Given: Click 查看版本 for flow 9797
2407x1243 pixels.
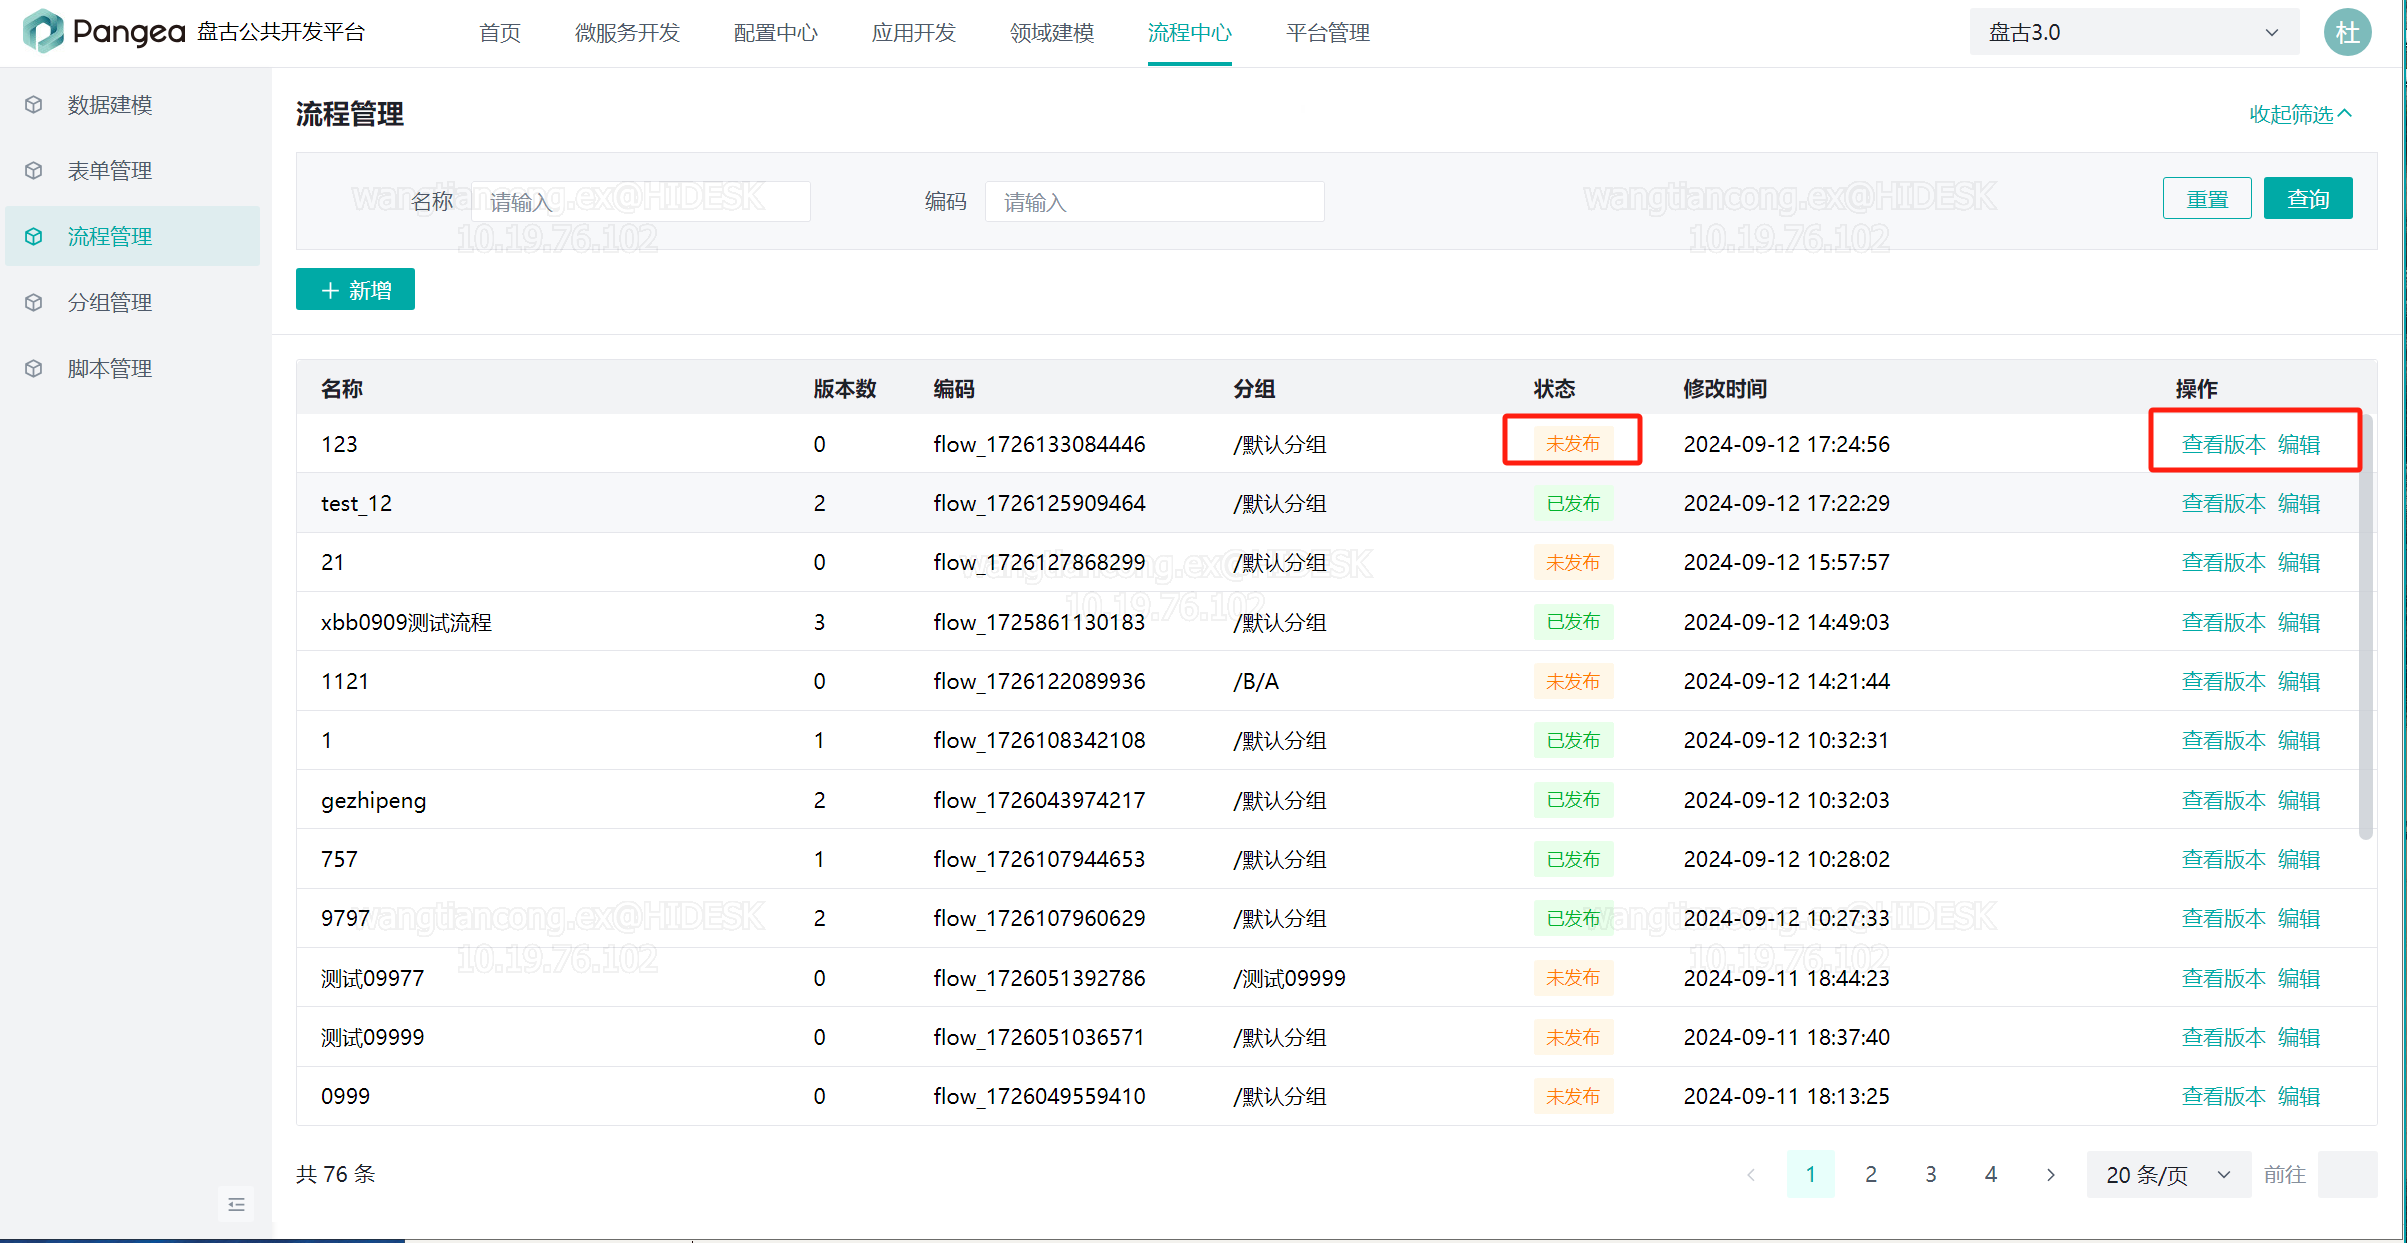Looking at the screenshot, I should coord(2223,918).
